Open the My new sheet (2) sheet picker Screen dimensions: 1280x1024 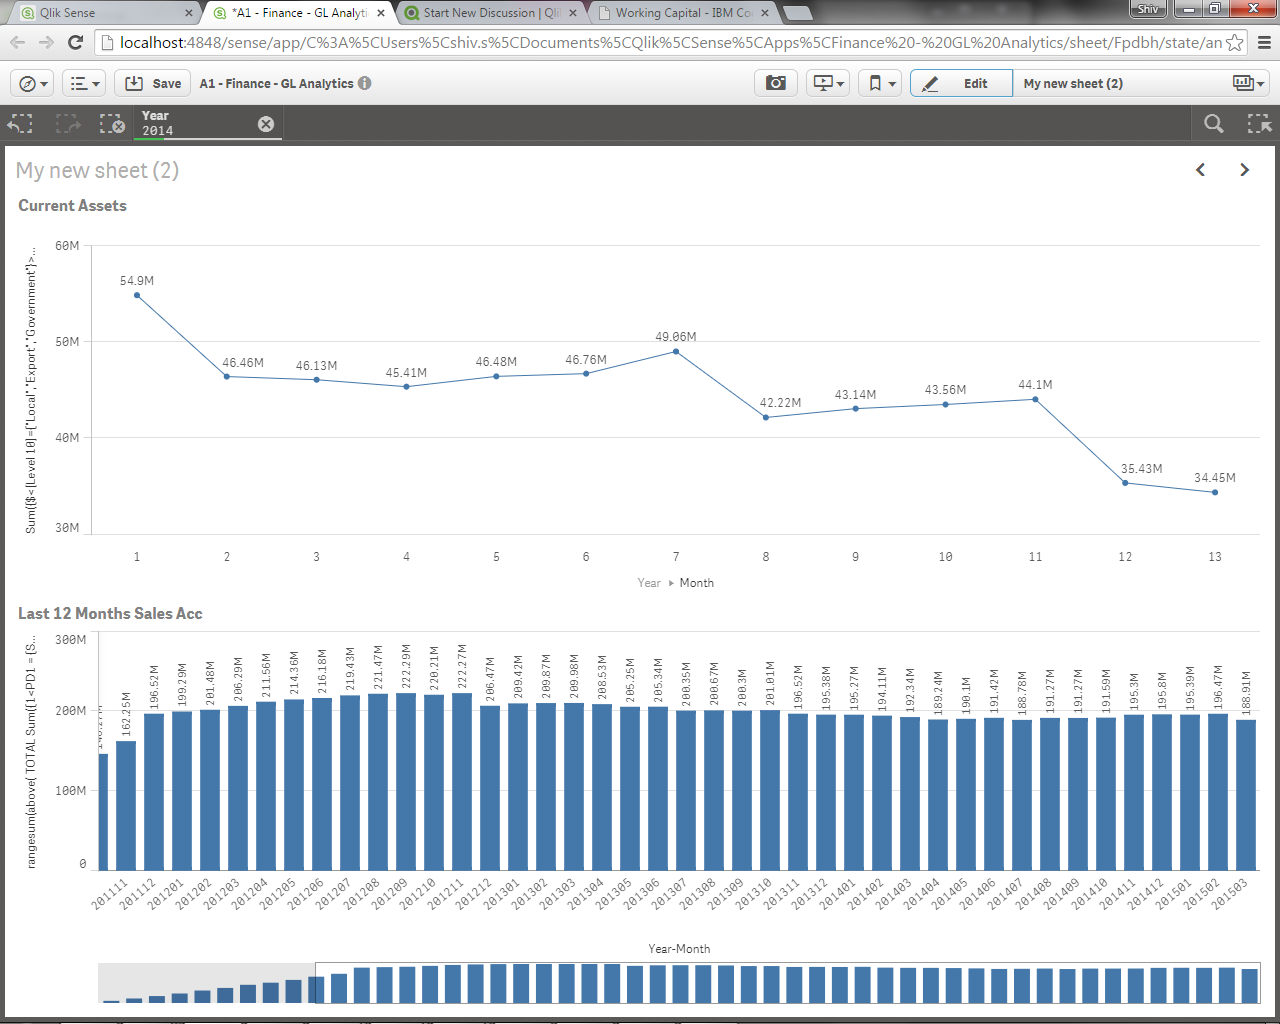tap(1073, 83)
